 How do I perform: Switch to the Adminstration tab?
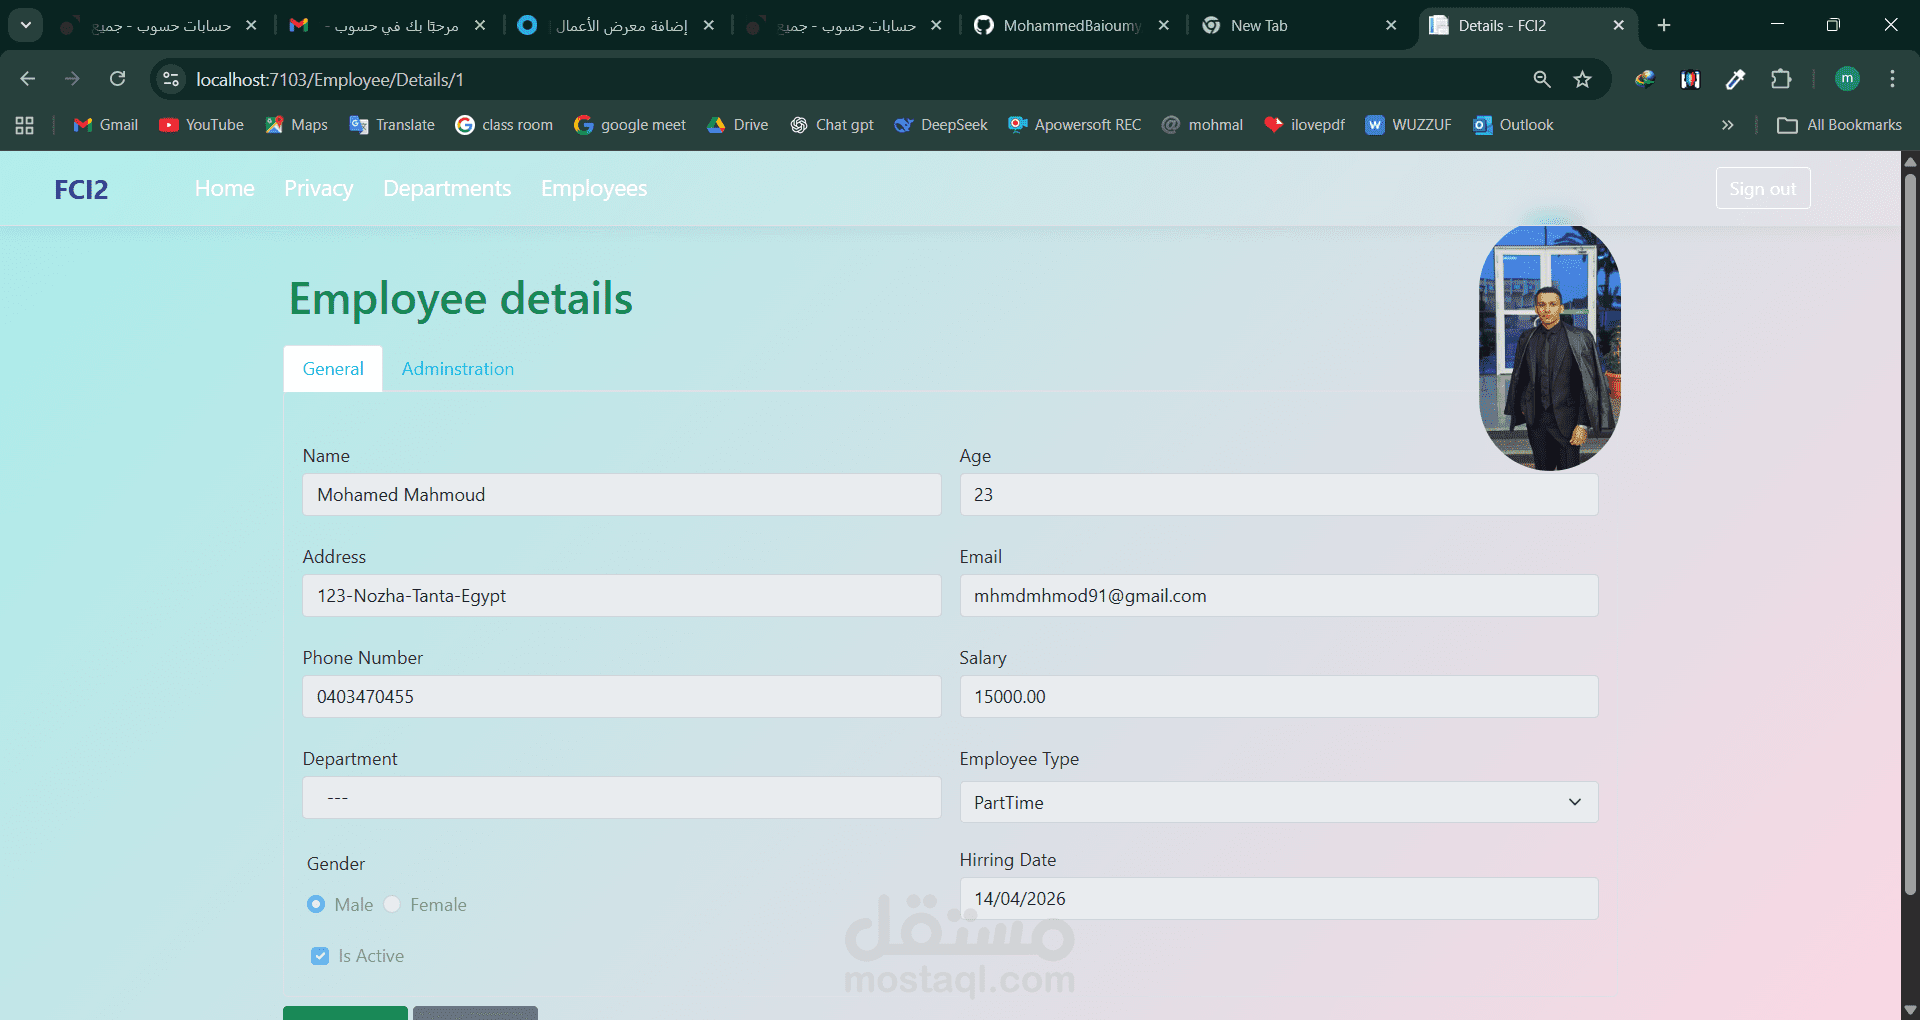point(458,369)
